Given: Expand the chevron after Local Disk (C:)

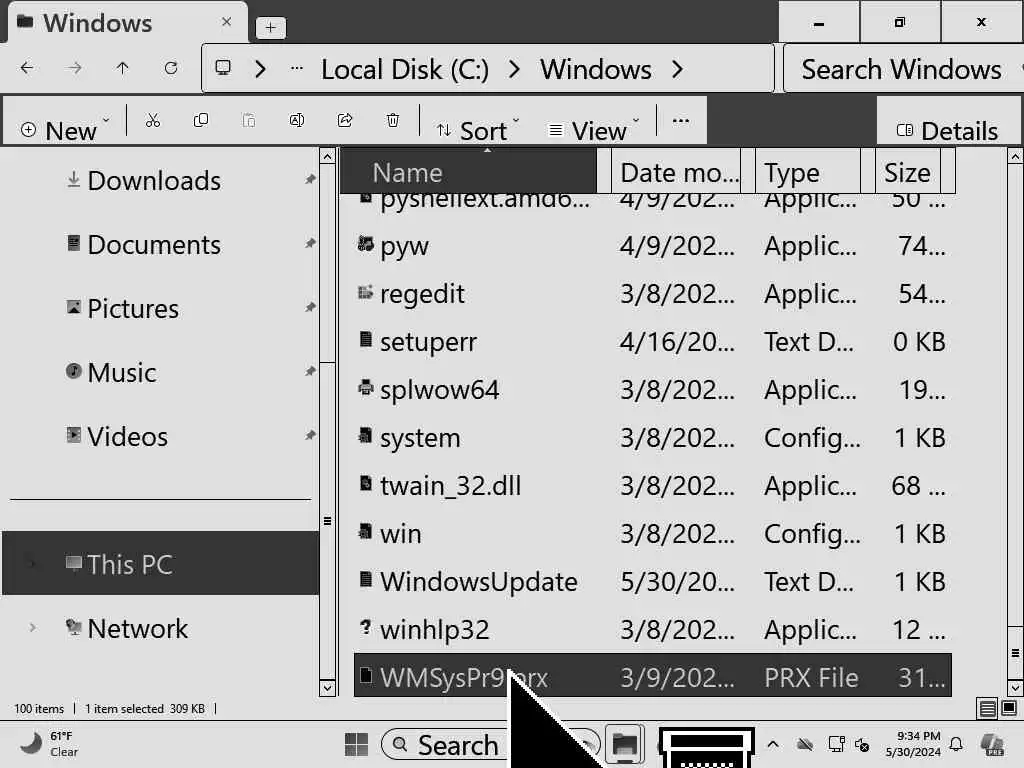Looking at the screenshot, I should (515, 69).
